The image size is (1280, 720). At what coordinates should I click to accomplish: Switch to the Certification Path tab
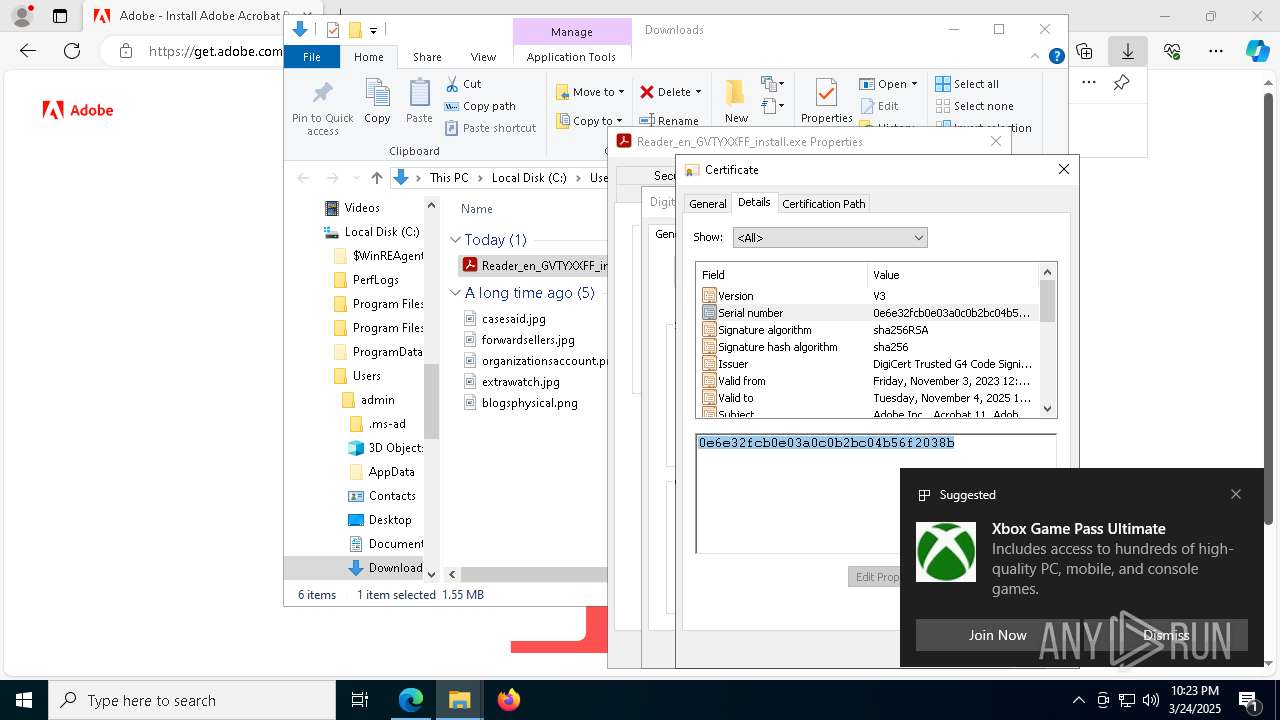tap(823, 203)
